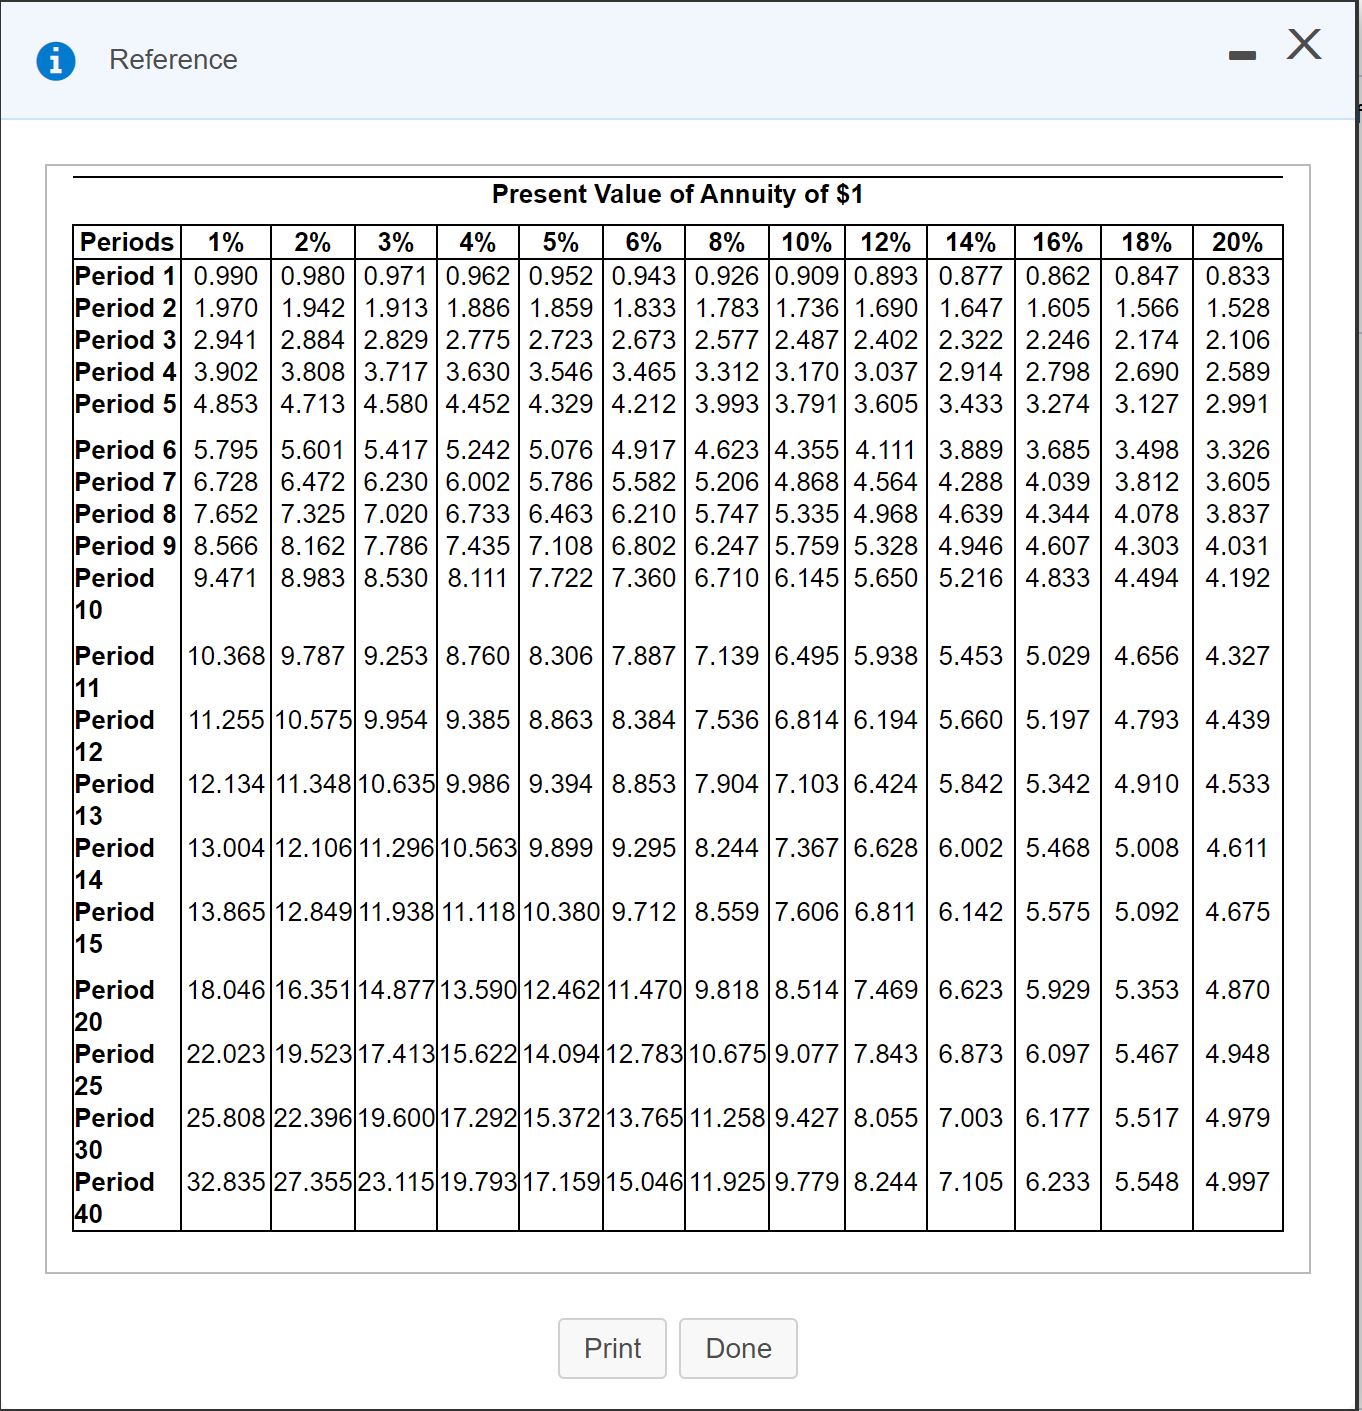Viewport: 1362px width, 1411px height.
Task: Click the value 2.487 in Period 3
Action: coord(807,340)
